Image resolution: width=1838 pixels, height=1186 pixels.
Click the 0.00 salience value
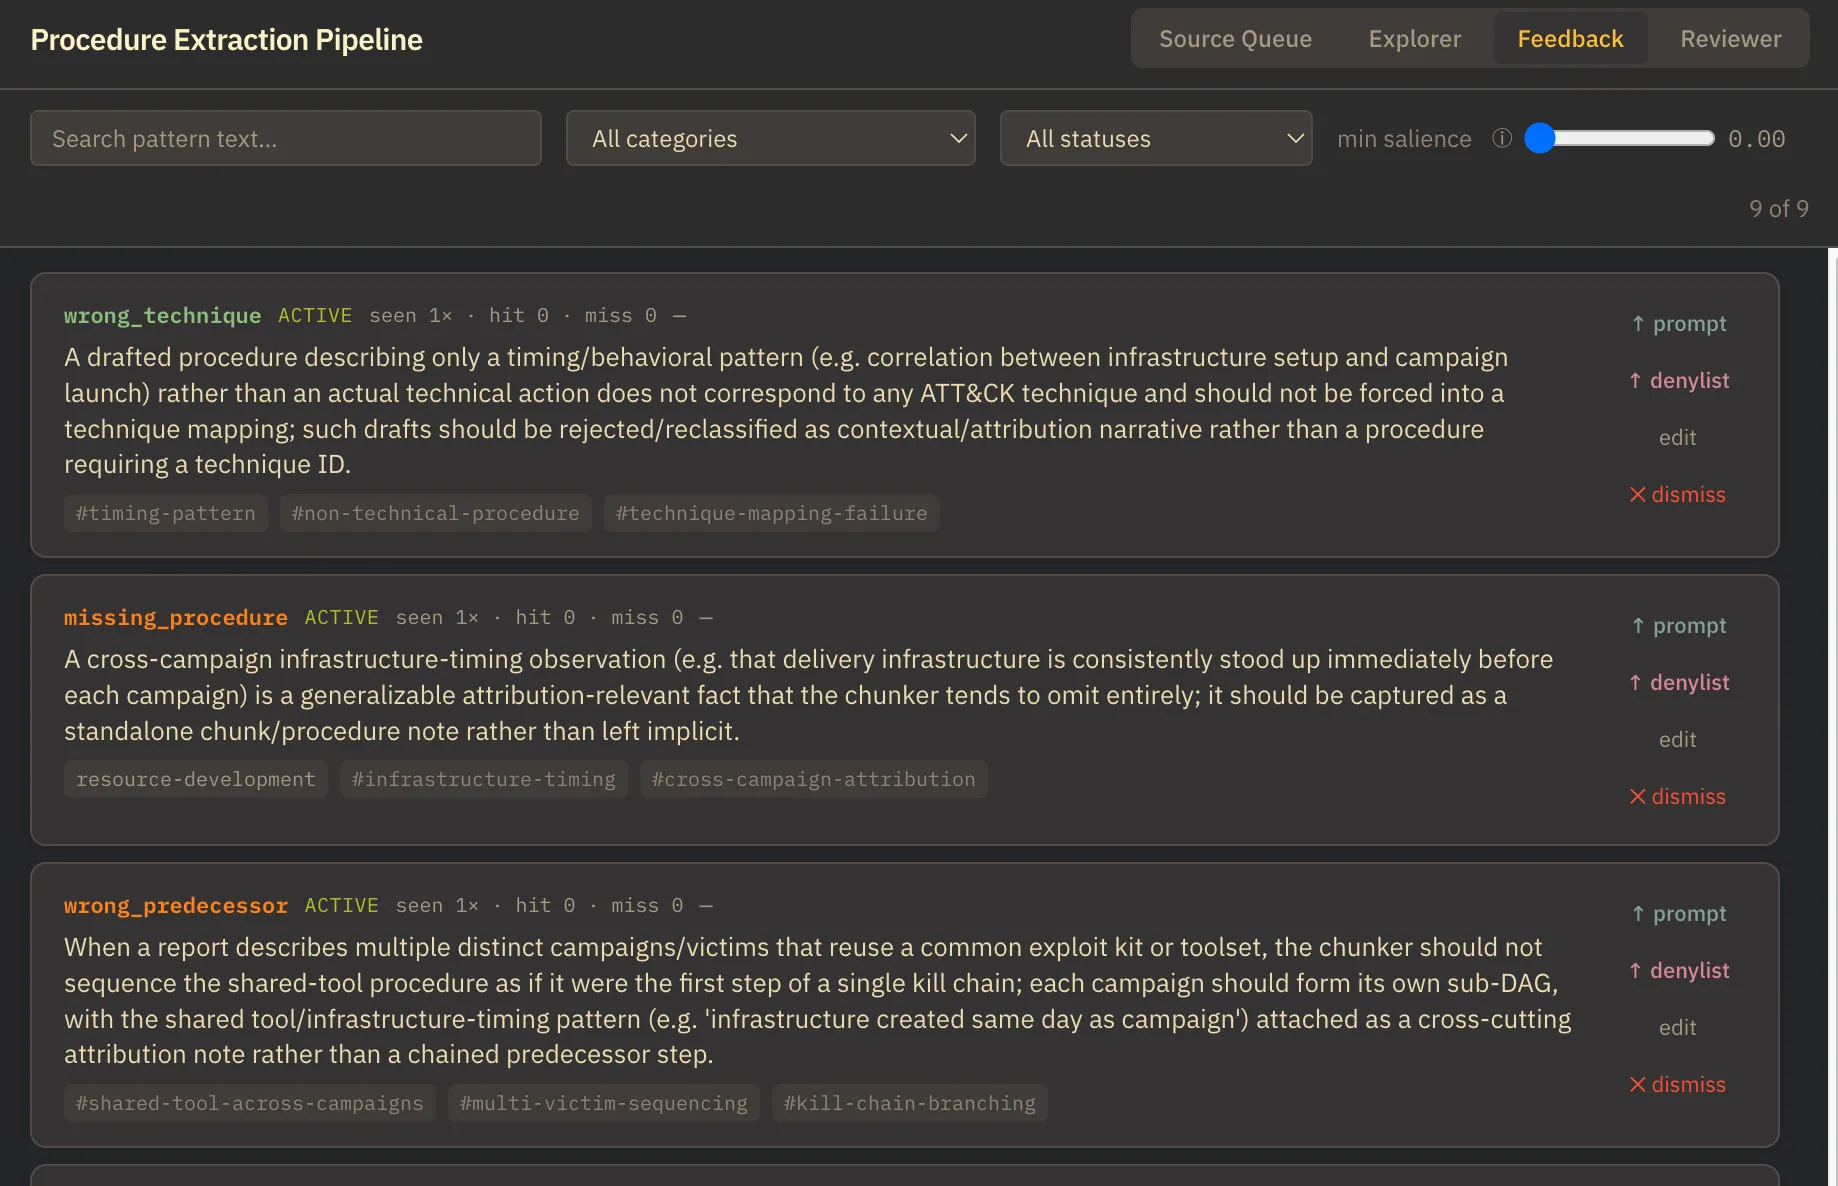(1757, 138)
